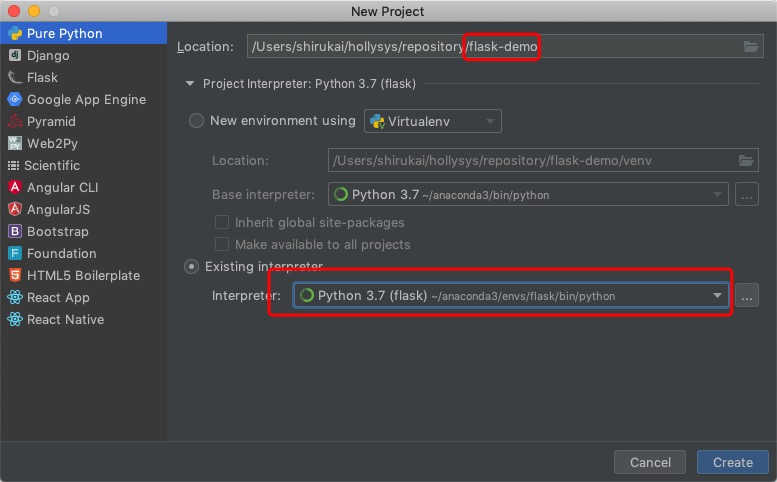
Task: Click the Pyramid icon
Action: point(15,121)
